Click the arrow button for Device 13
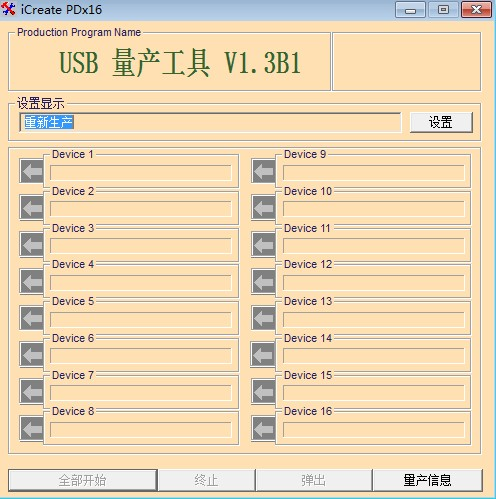The height and width of the screenshot is (499, 496). click(263, 318)
